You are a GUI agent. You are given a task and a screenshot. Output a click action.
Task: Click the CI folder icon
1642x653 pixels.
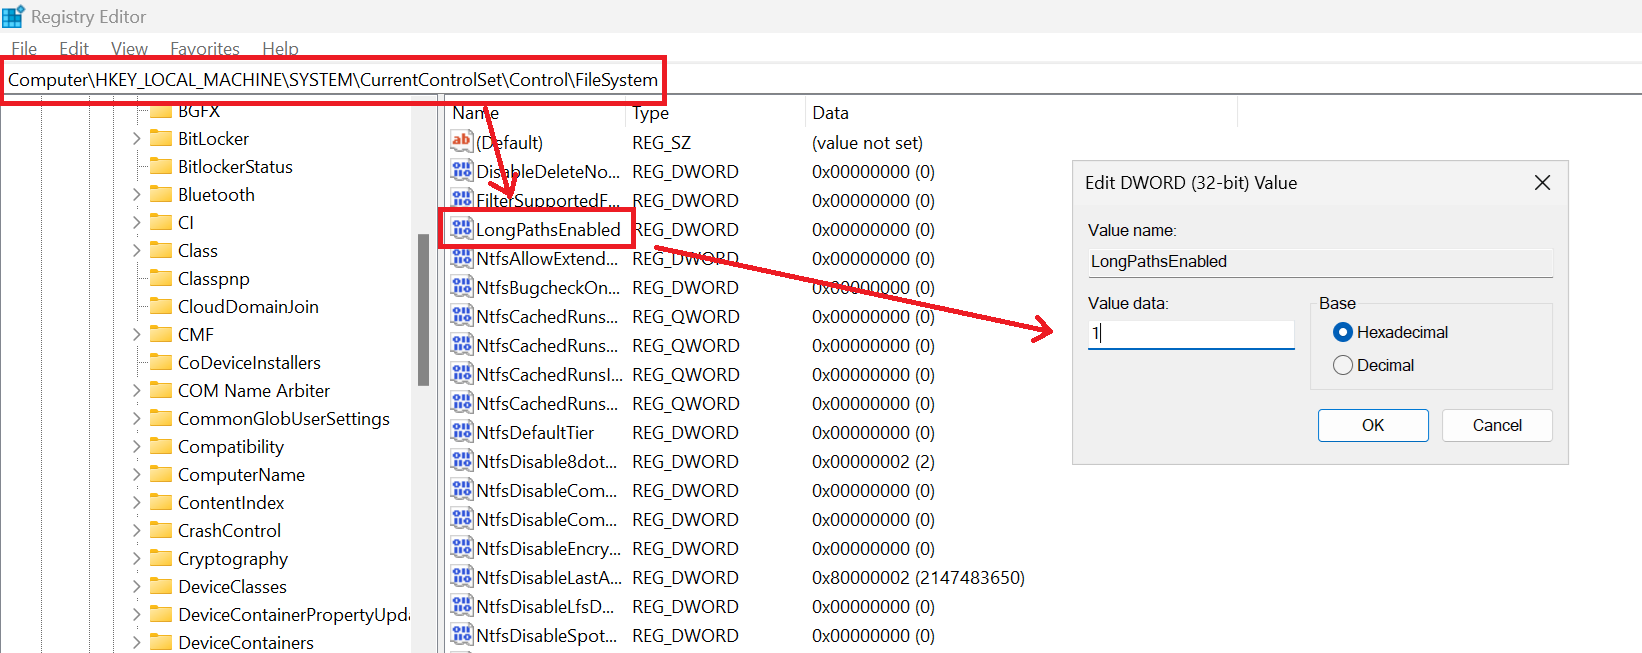[x=161, y=222]
